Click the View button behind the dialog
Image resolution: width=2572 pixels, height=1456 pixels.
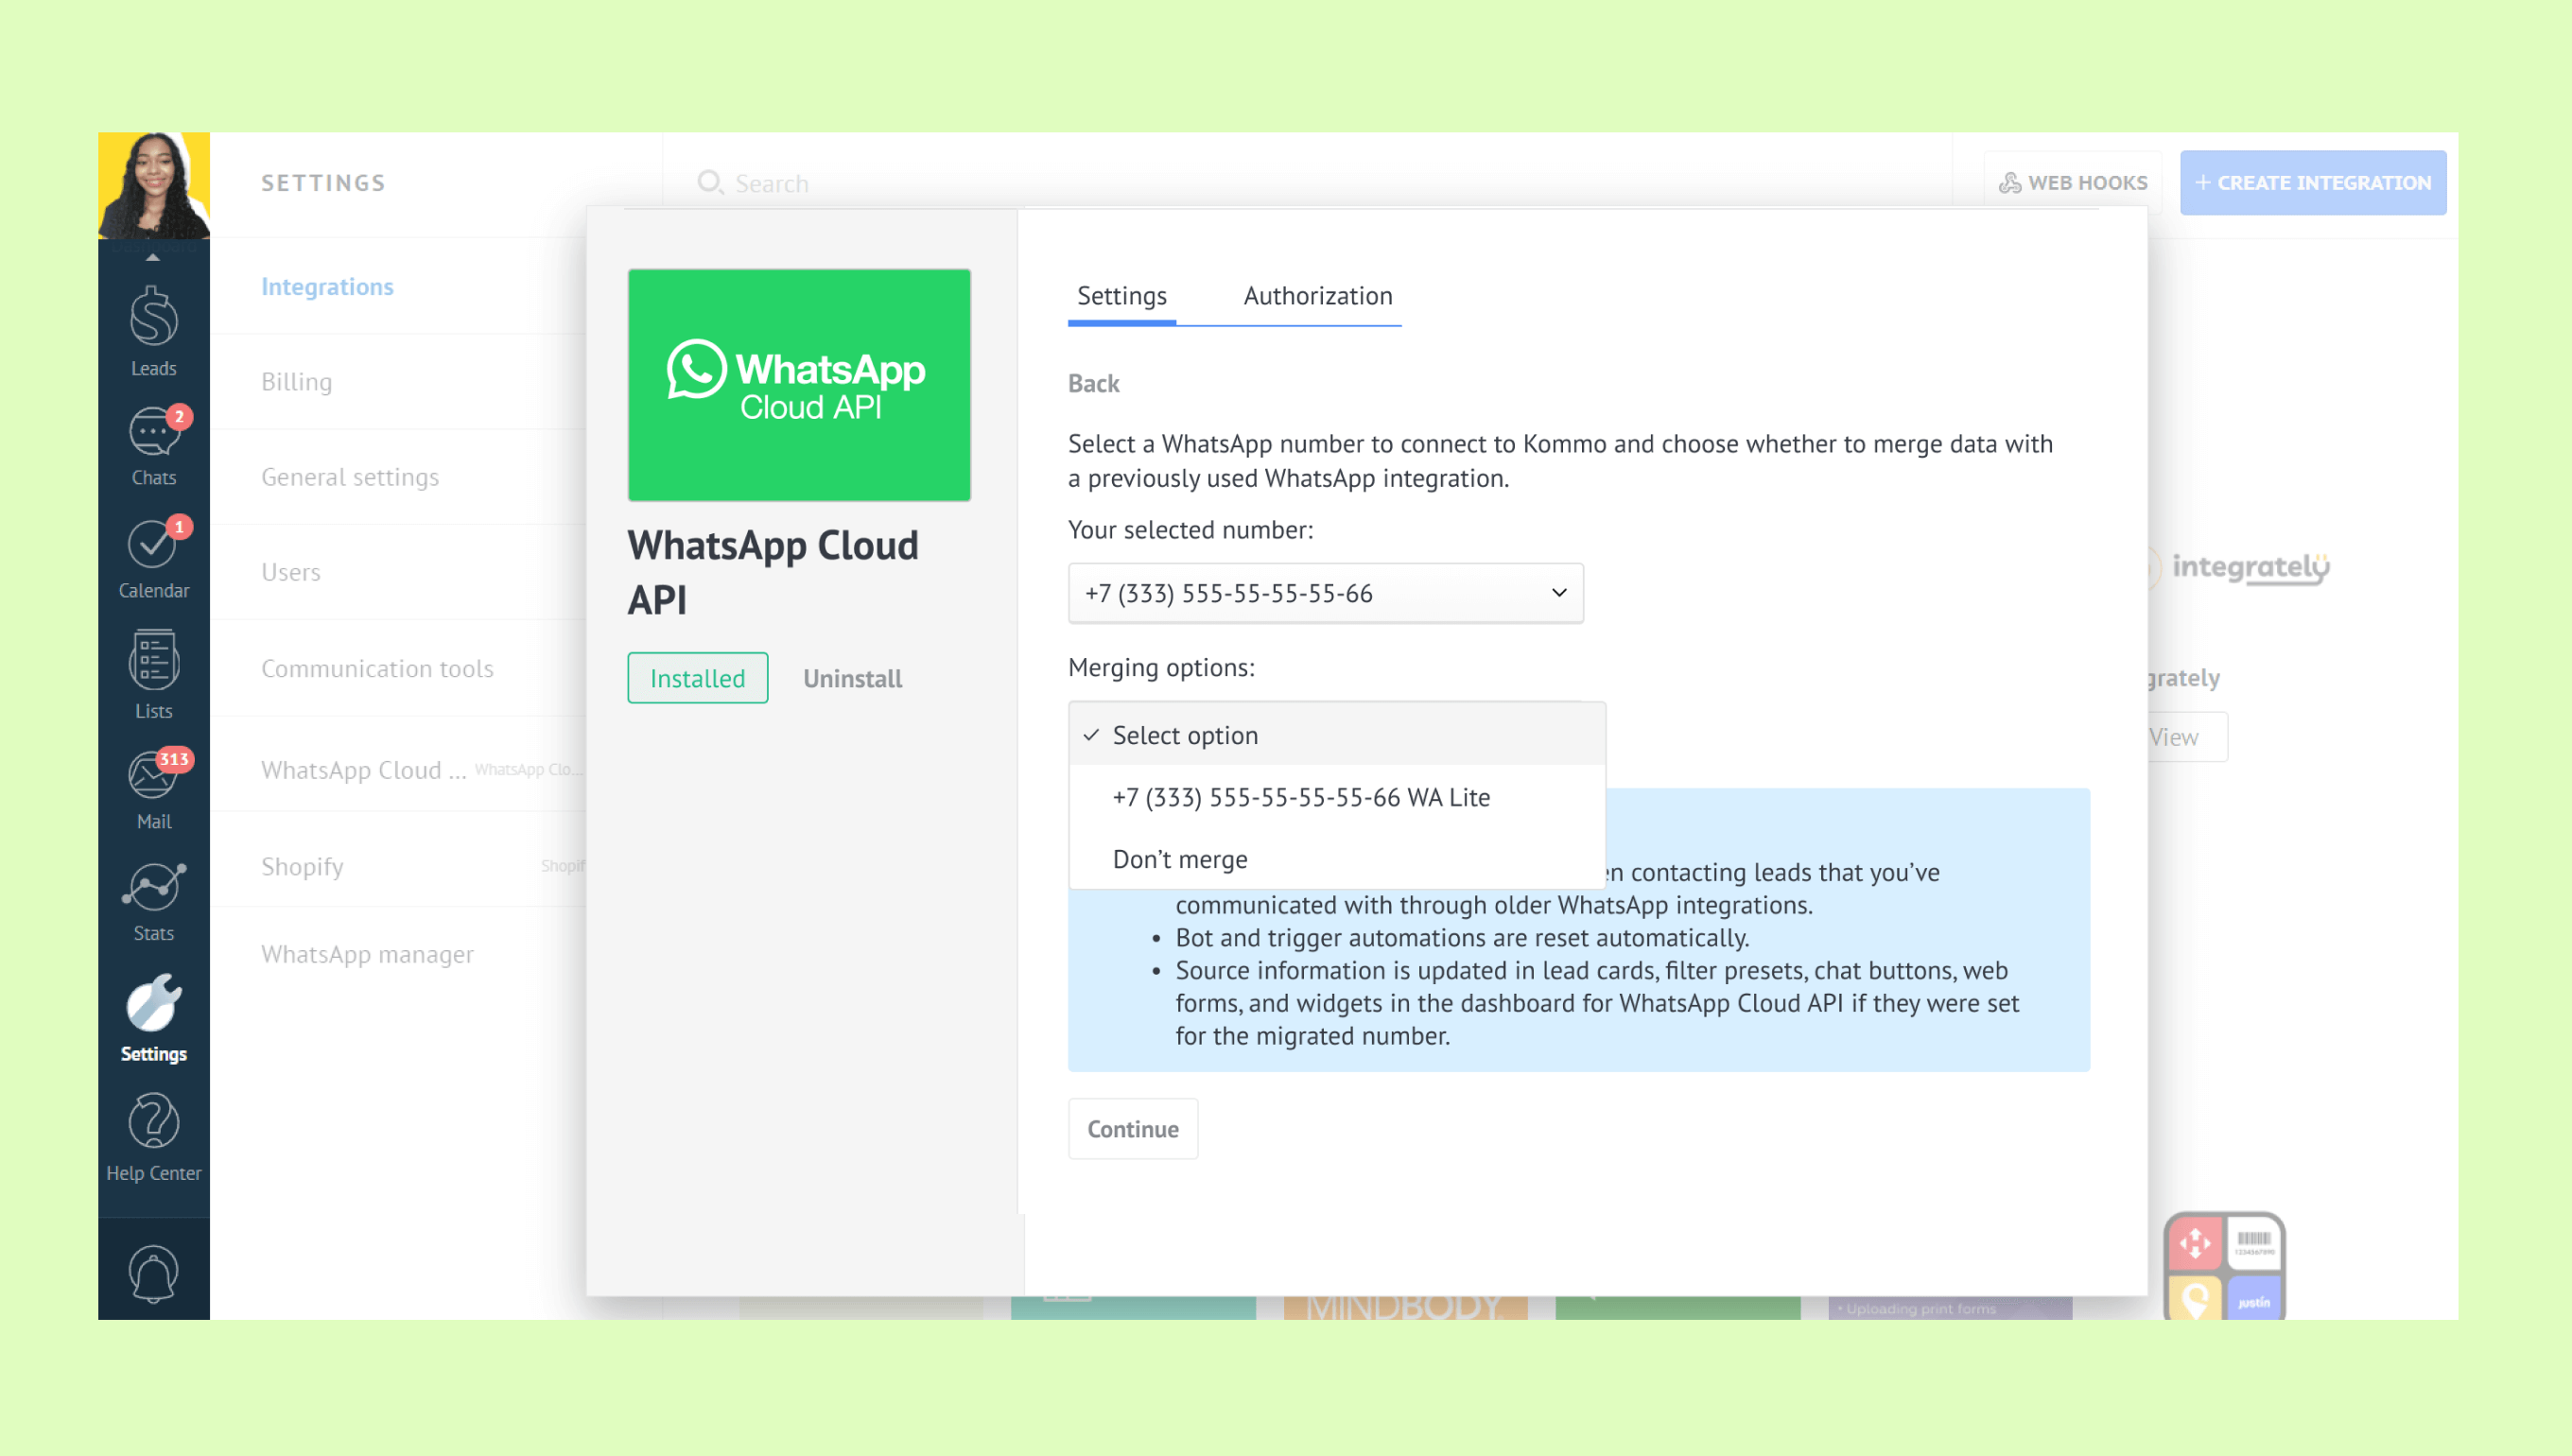[2186, 737]
